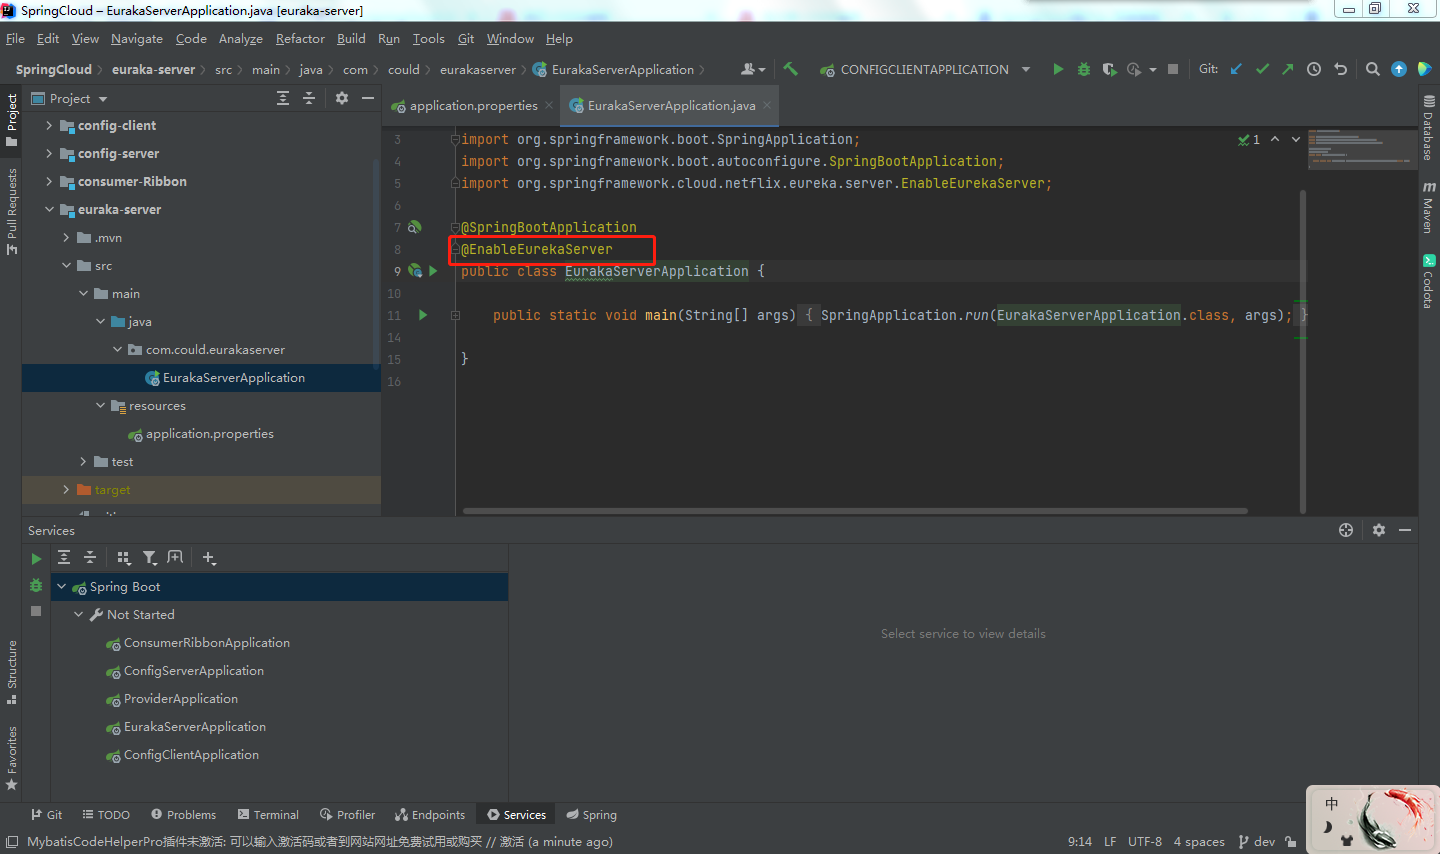
Task: Toggle the Project tool window button
Action: [12, 119]
